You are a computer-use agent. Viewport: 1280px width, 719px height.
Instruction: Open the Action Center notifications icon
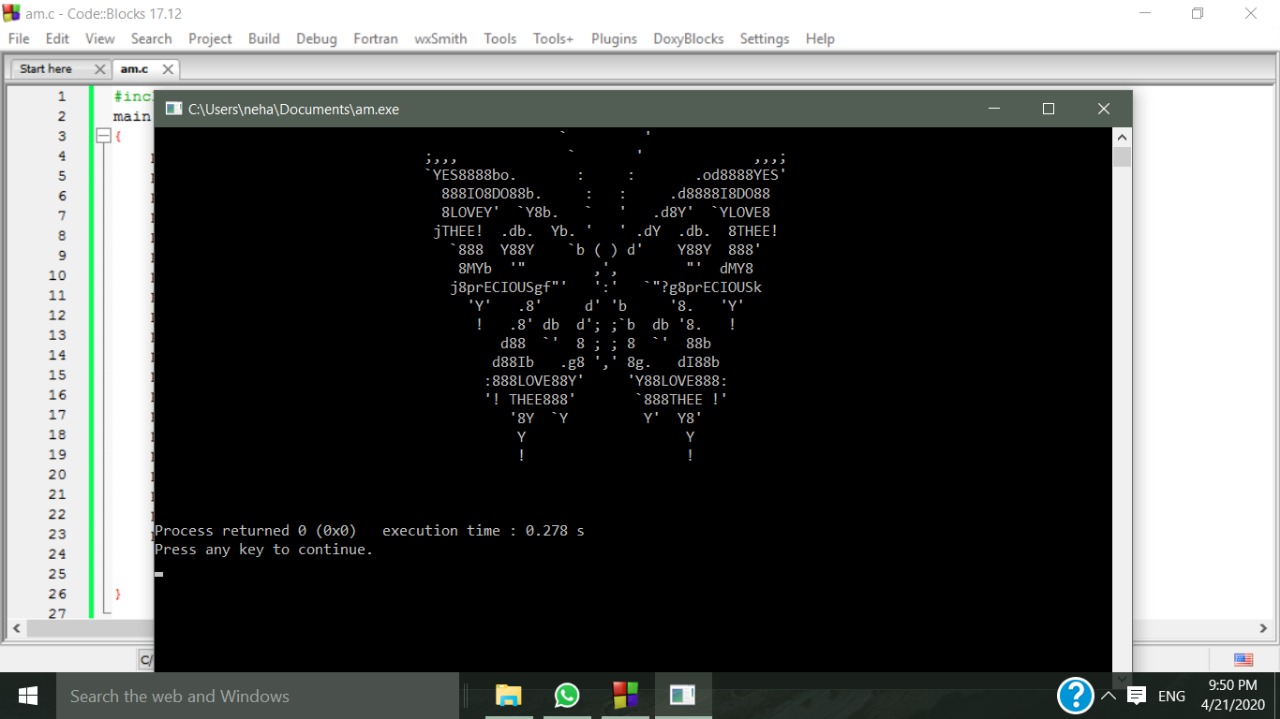coord(1137,696)
